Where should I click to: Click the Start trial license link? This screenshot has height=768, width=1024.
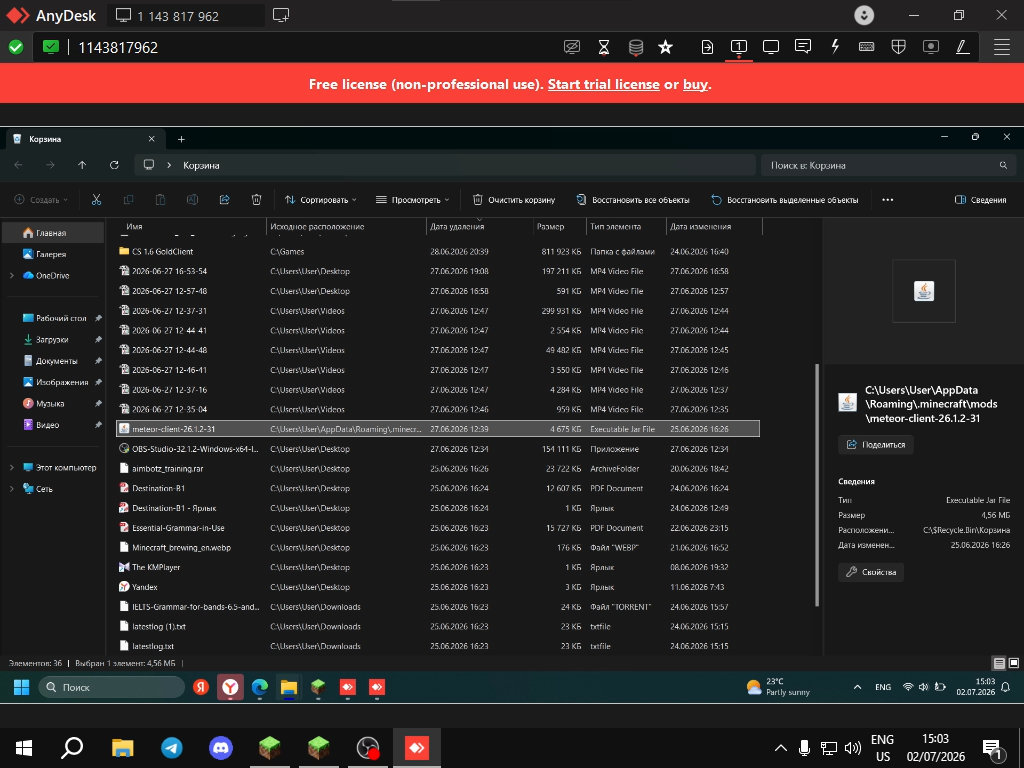[x=603, y=84]
